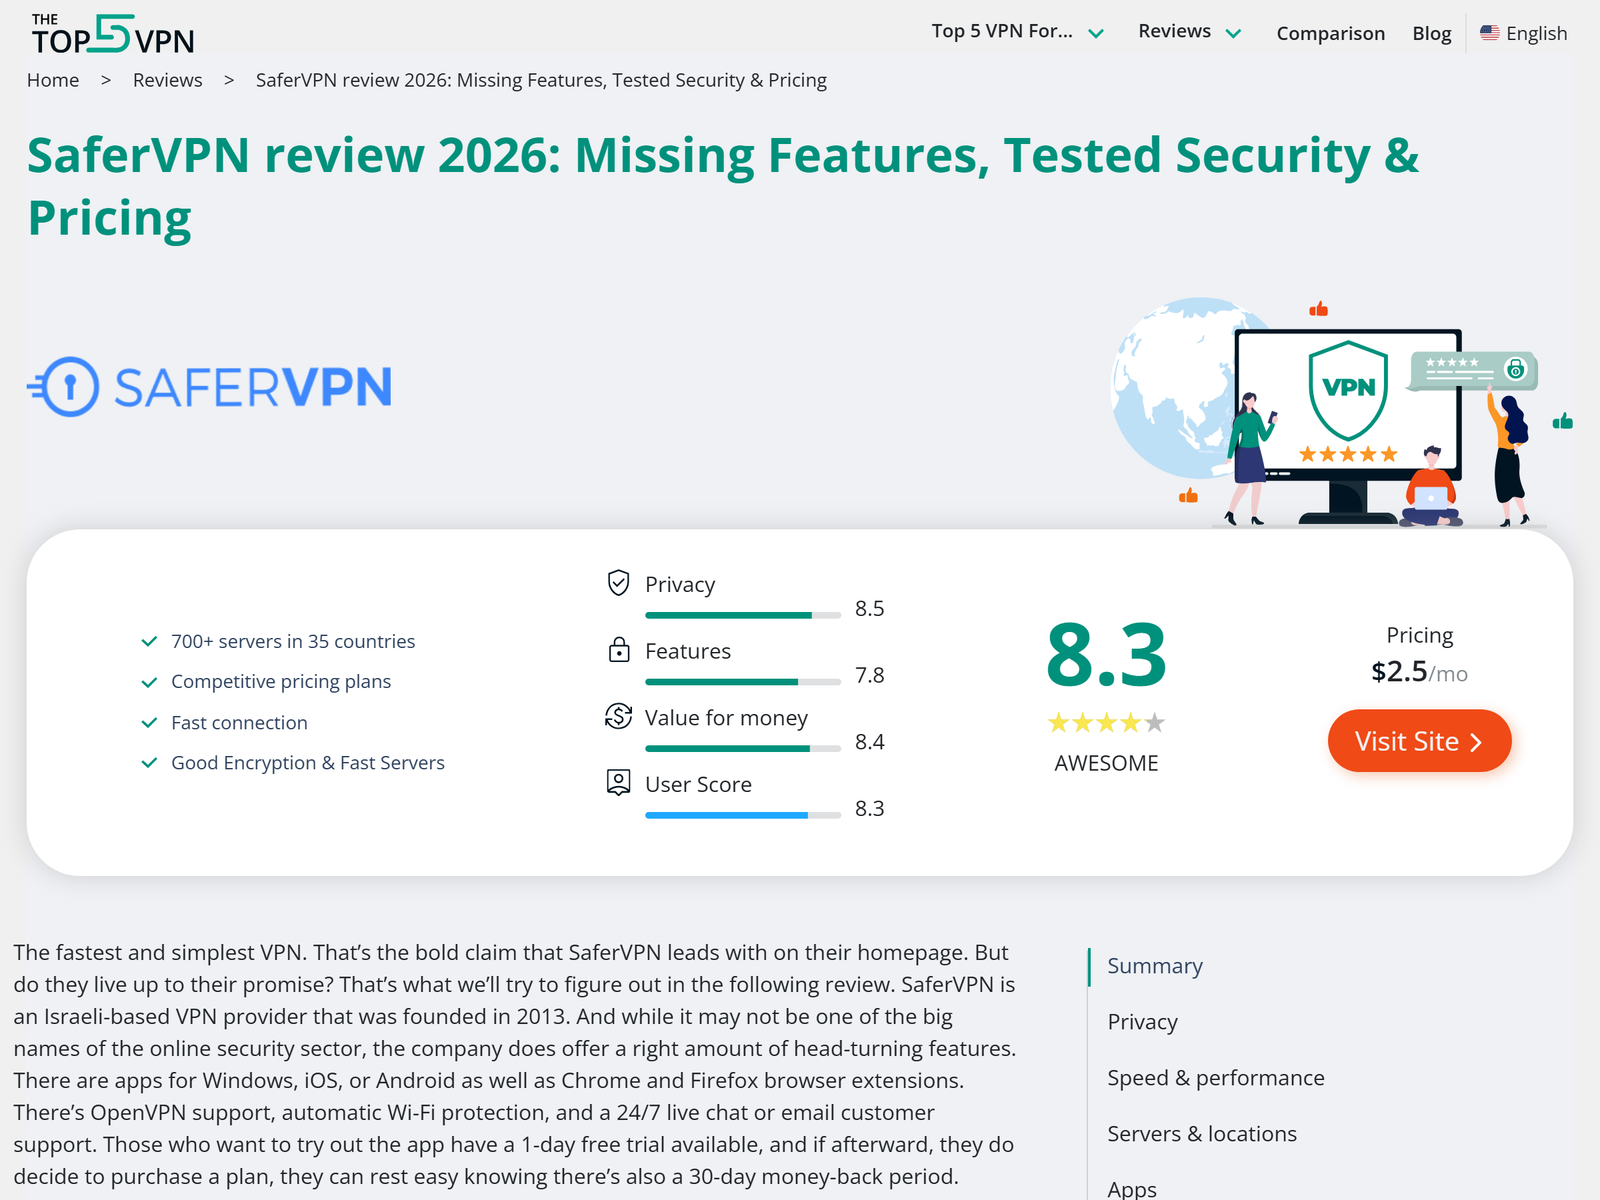Click the Features lock icon
The width and height of the screenshot is (1600, 1200).
(x=619, y=650)
